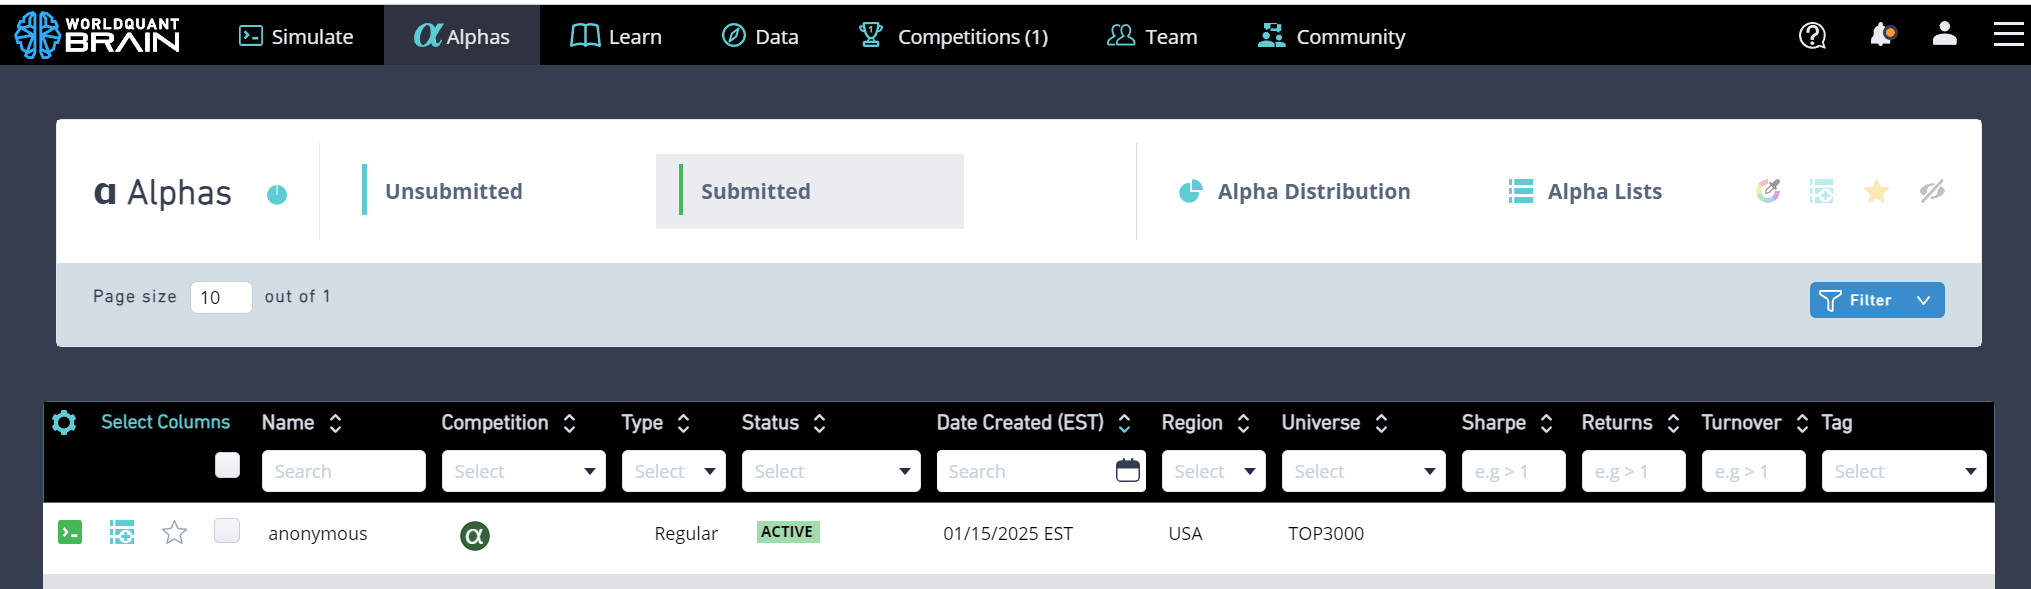Toggle the hidden alphas eye icon
Screen dimensions: 2031x589
tap(1932, 191)
